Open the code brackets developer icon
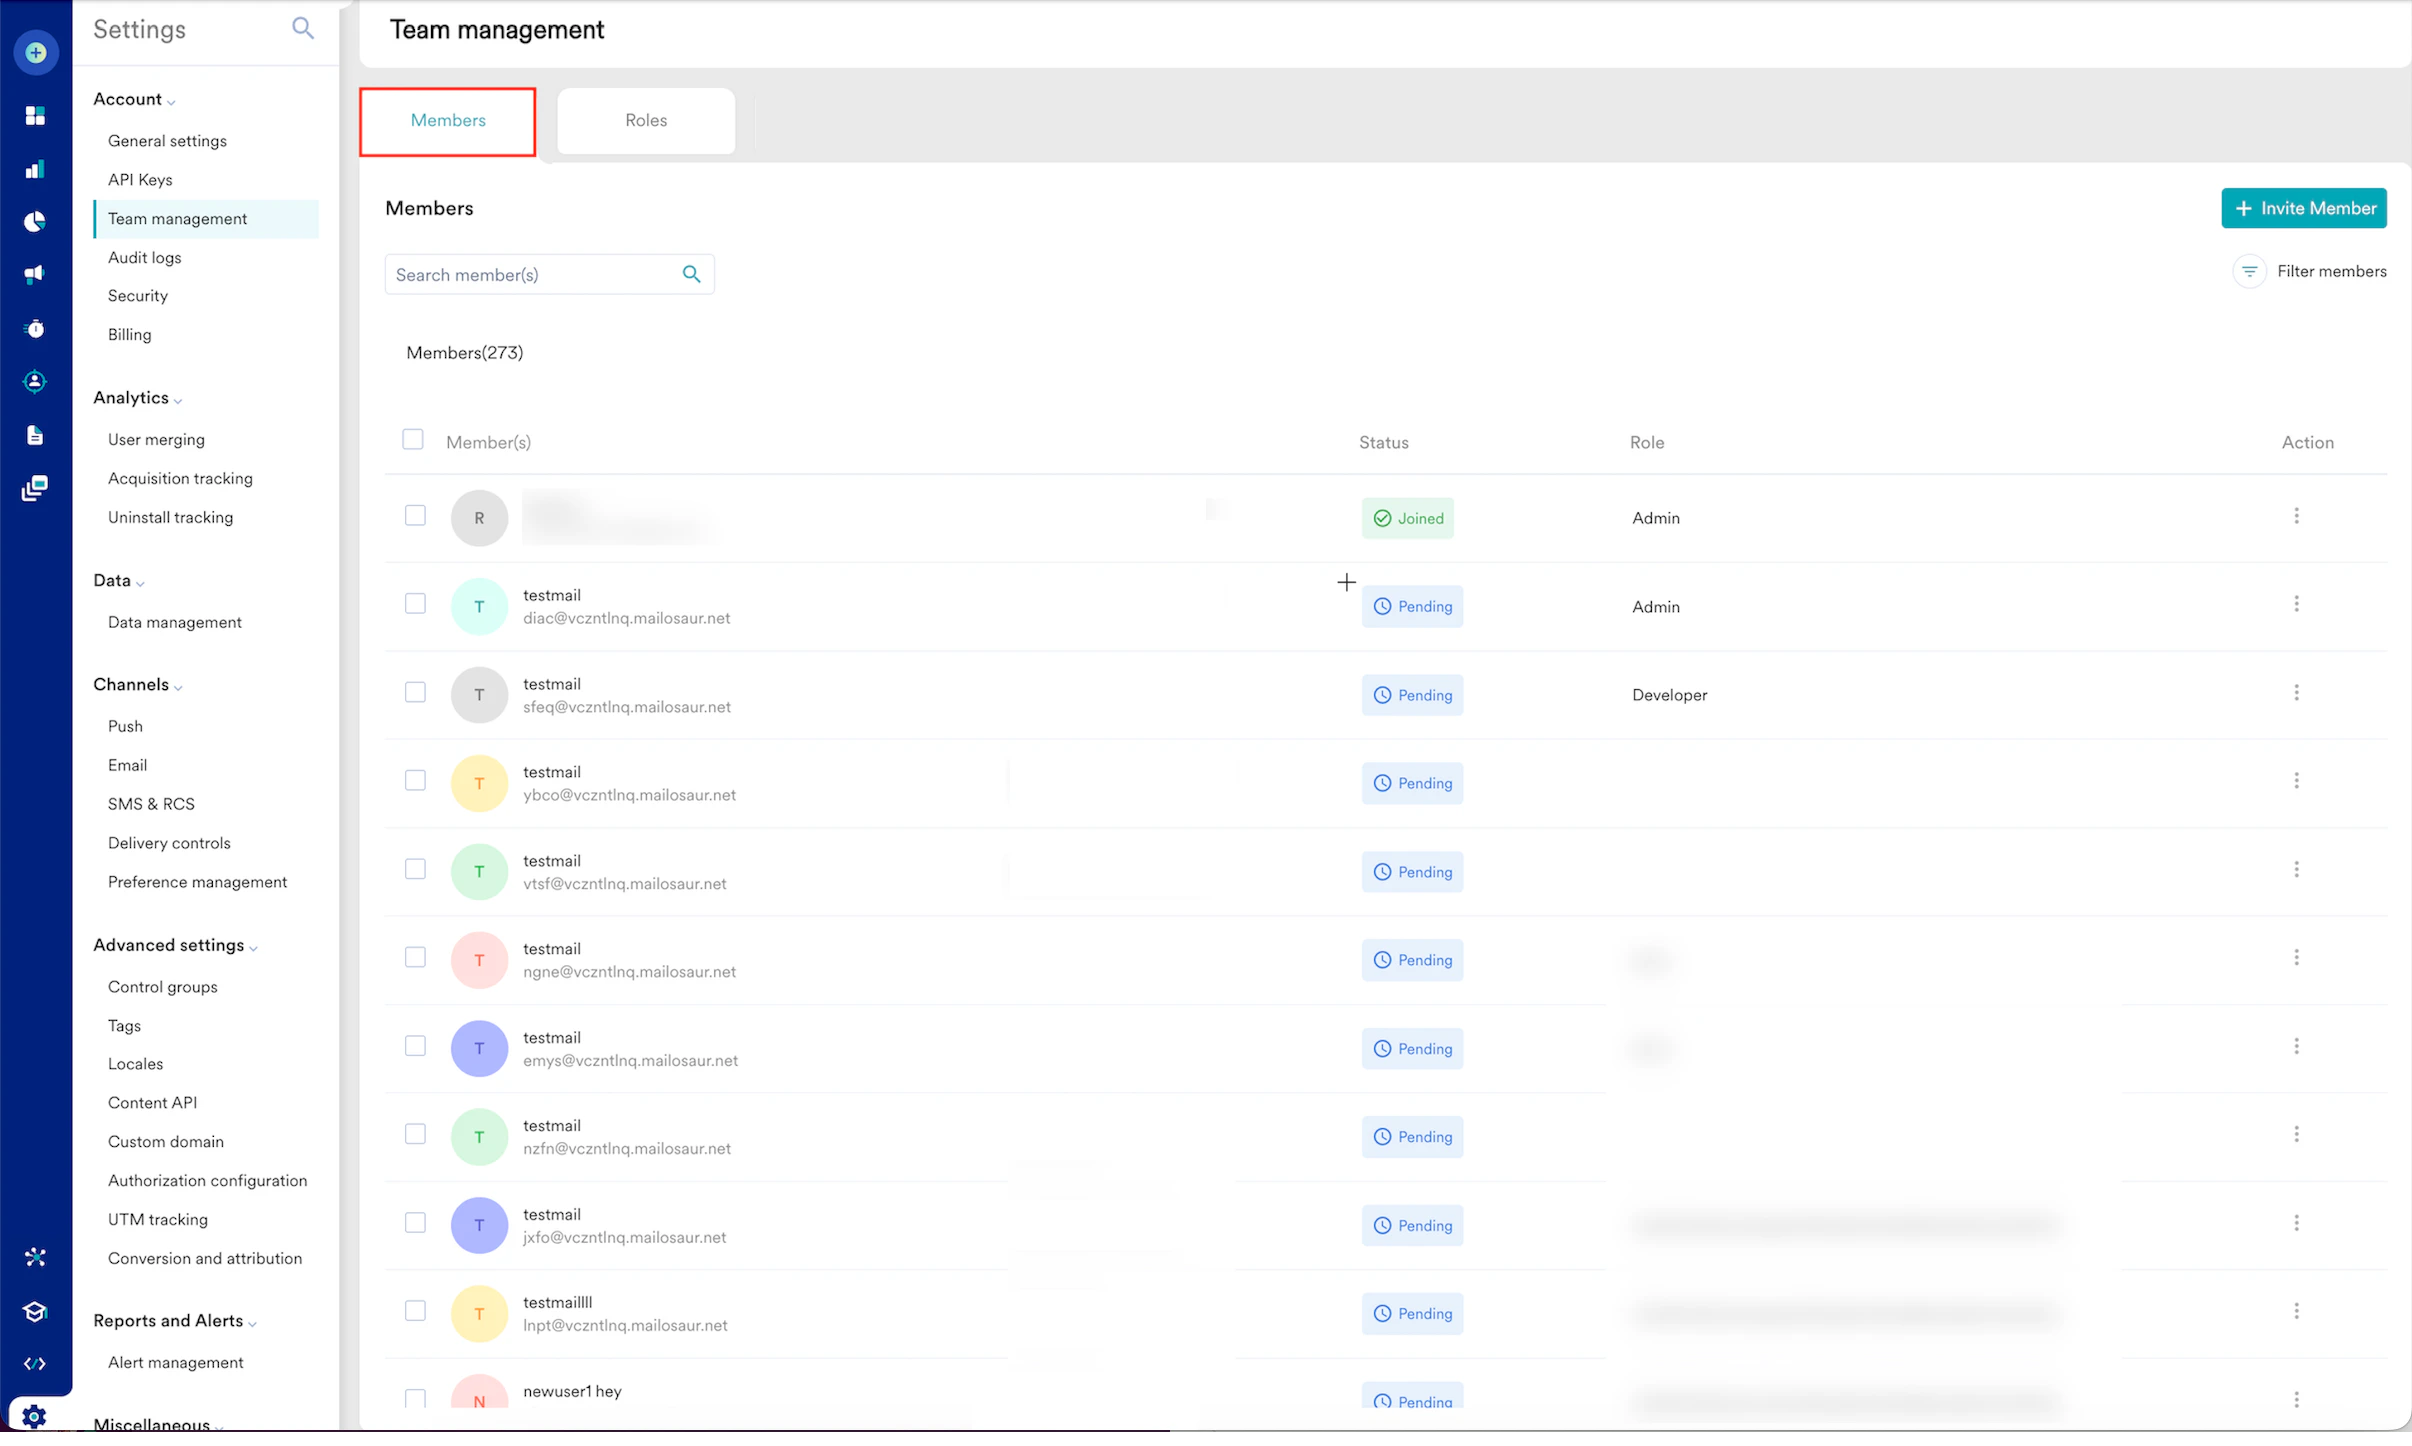The image size is (2412, 1446). (x=35, y=1364)
